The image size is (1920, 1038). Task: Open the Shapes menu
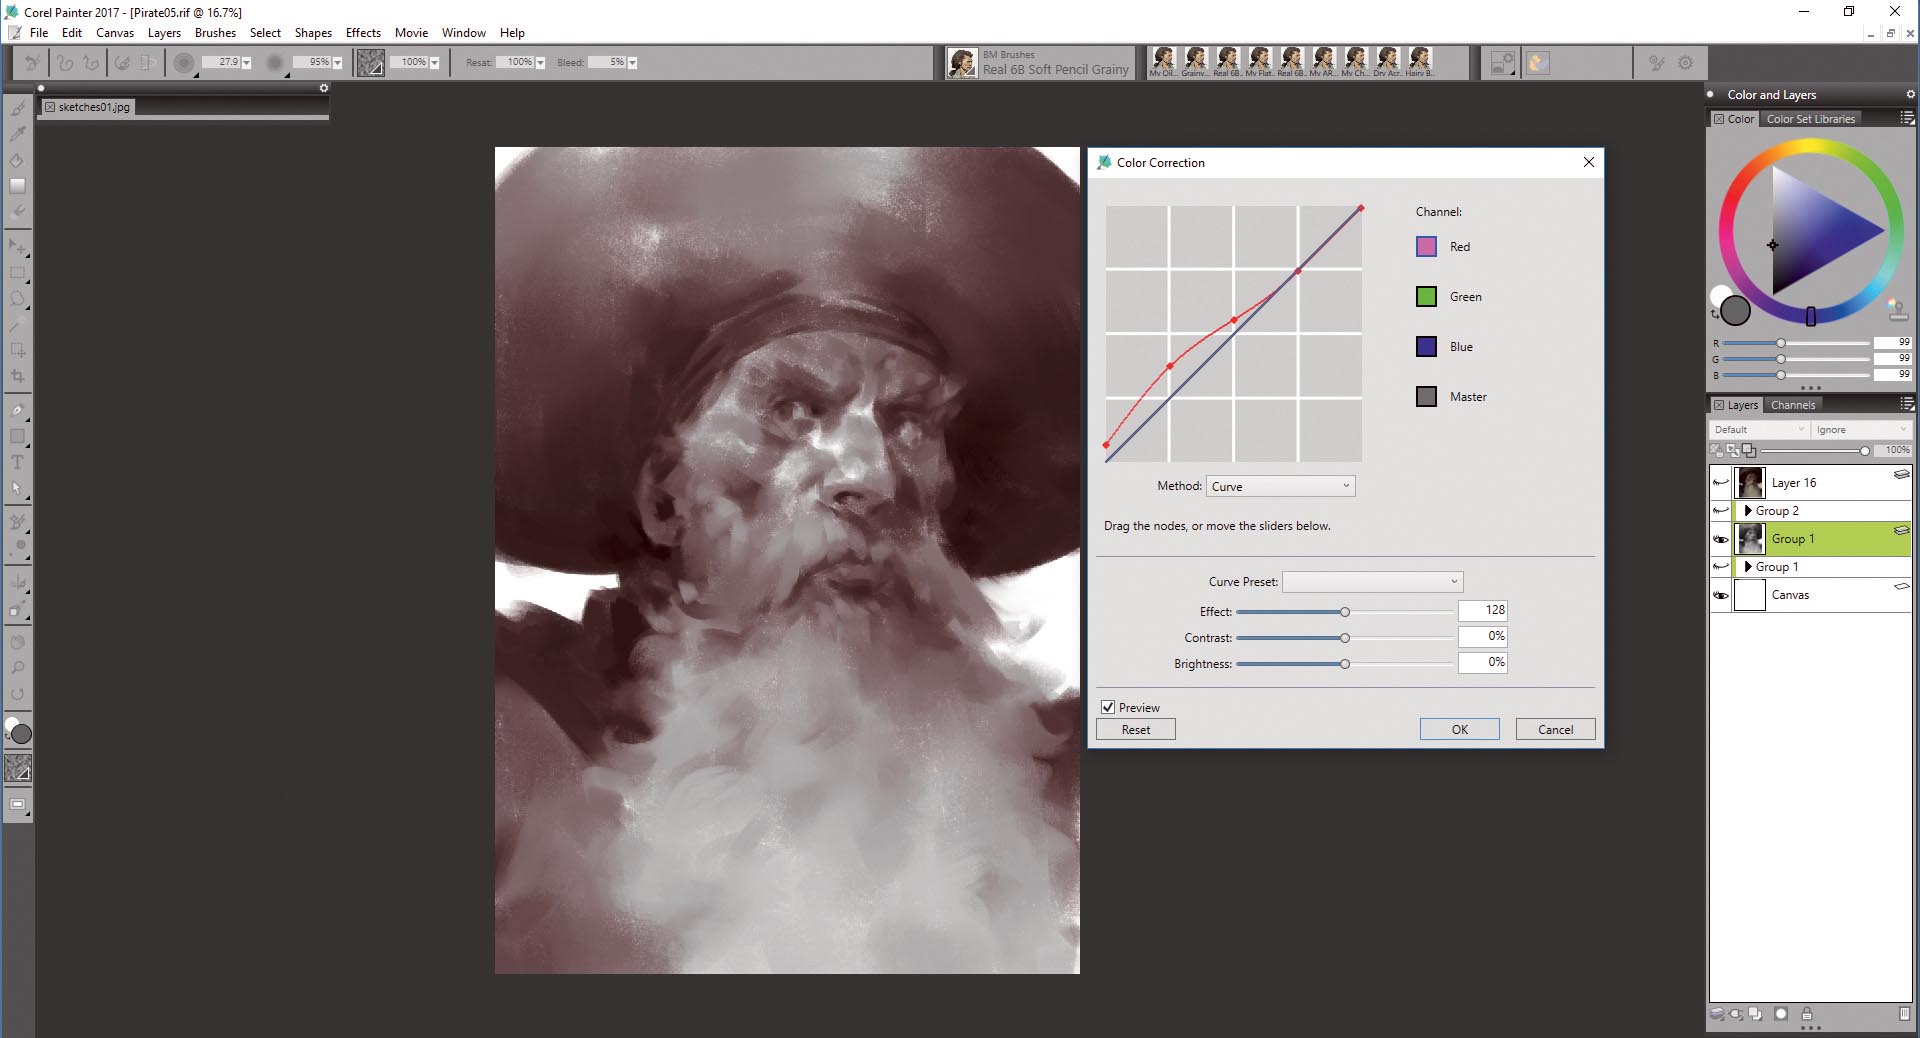(313, 33)
